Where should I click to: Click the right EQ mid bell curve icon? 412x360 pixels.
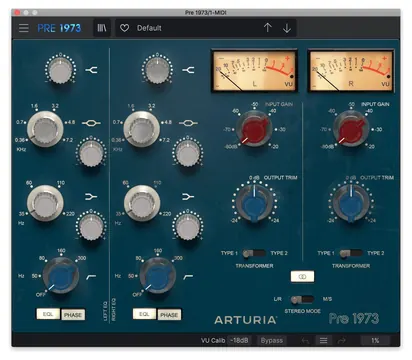point(188,123)
